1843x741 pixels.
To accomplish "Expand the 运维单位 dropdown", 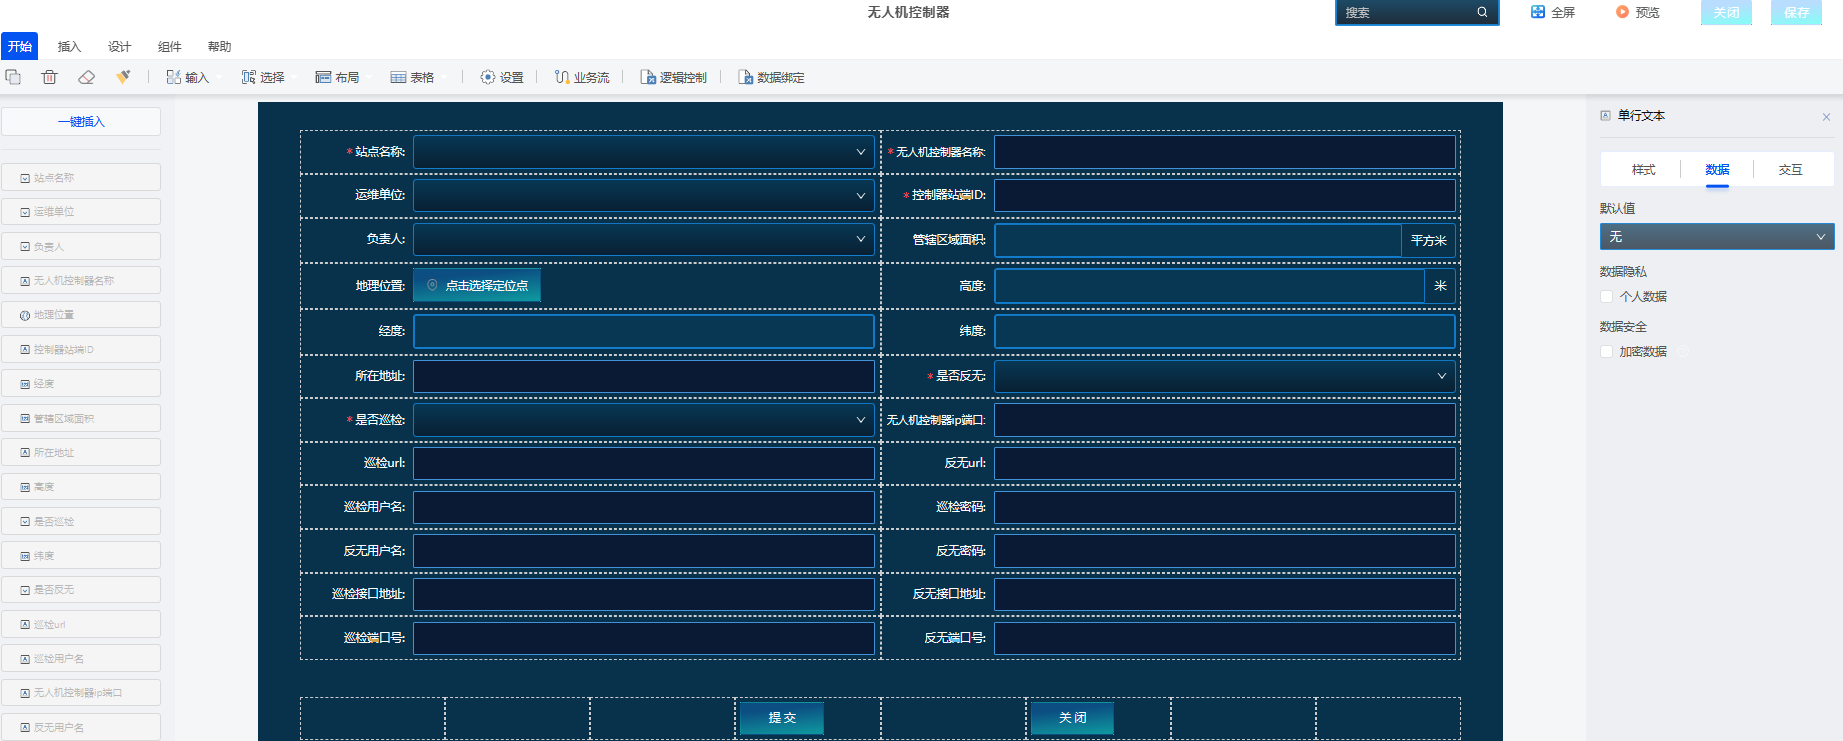I will click(644, 195).
